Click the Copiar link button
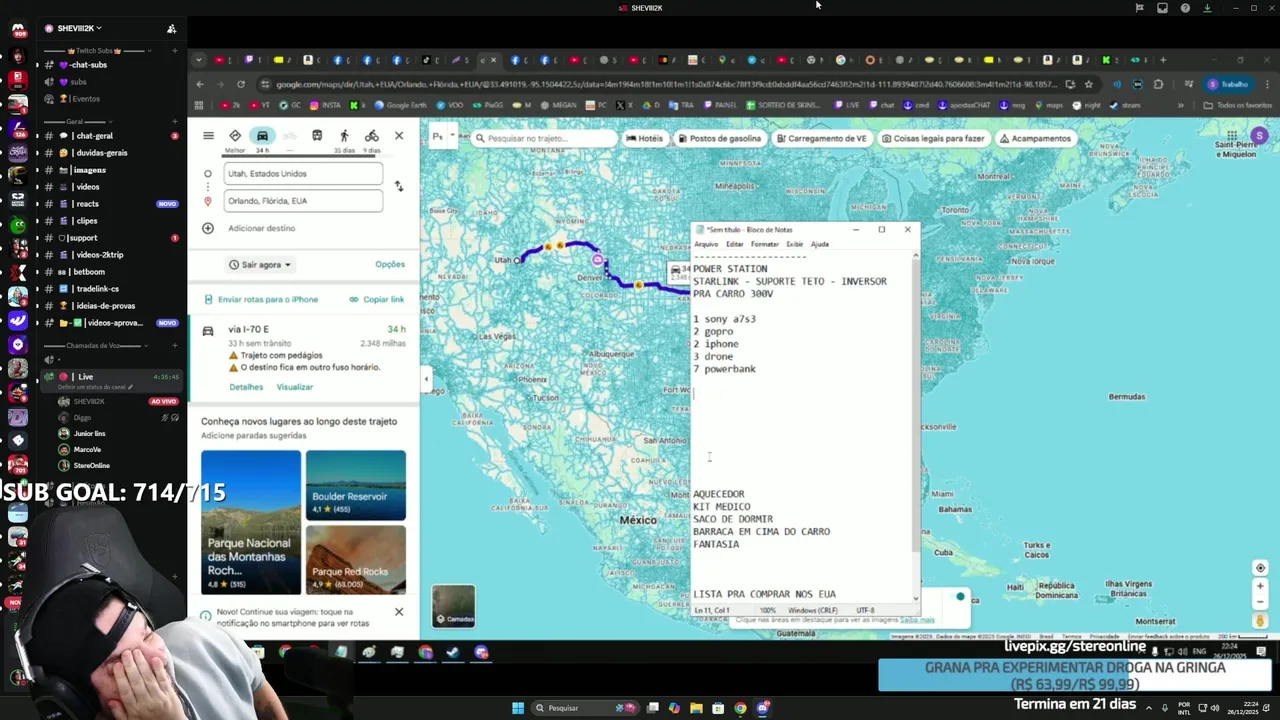Viewport: 1280px width, 720px height. point(377,299)
